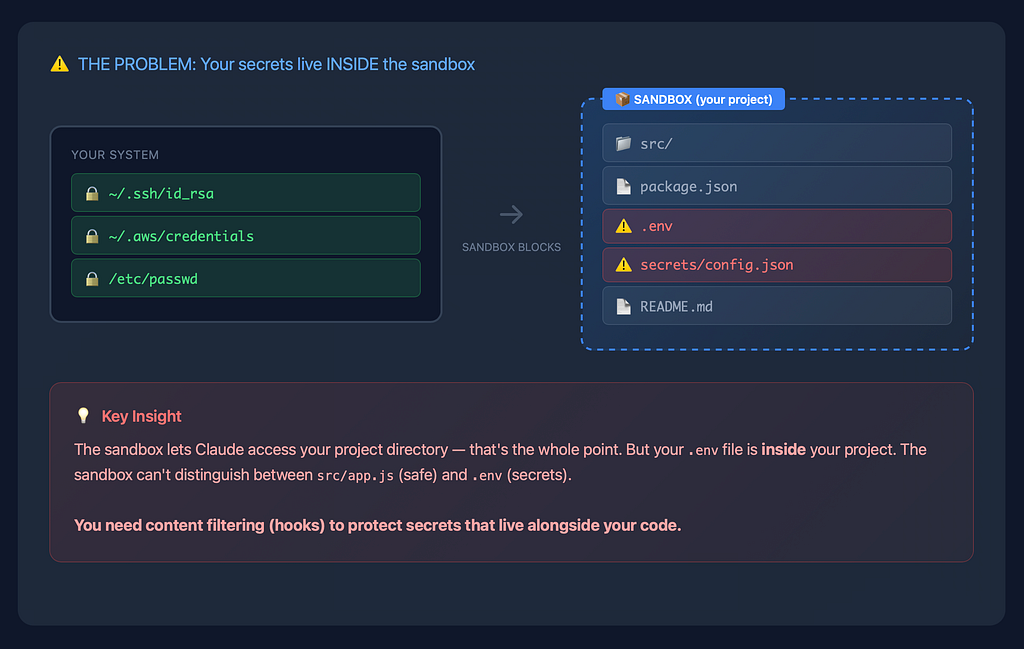Click the package box icon in SANDBOX label
The width and height of the screenshot is (1024, 649).
coord(622,99)
